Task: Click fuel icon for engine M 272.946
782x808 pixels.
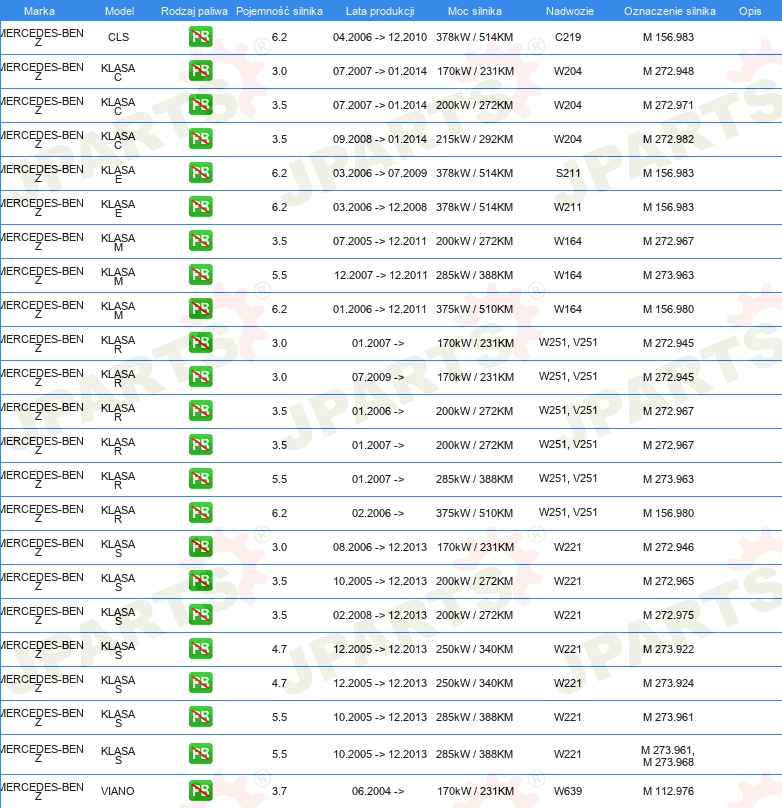Action: point(200,547)
